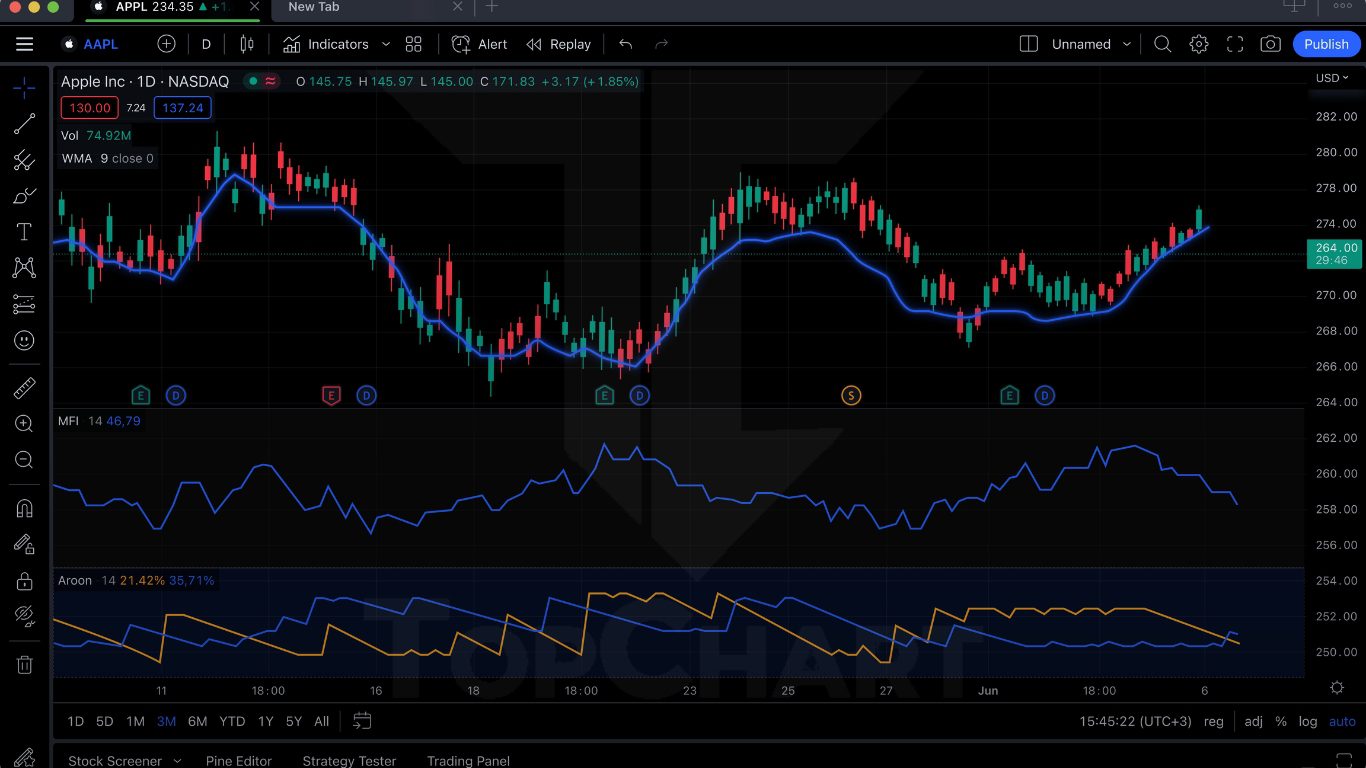Toggle stay in drawing mode

point(24,544)
